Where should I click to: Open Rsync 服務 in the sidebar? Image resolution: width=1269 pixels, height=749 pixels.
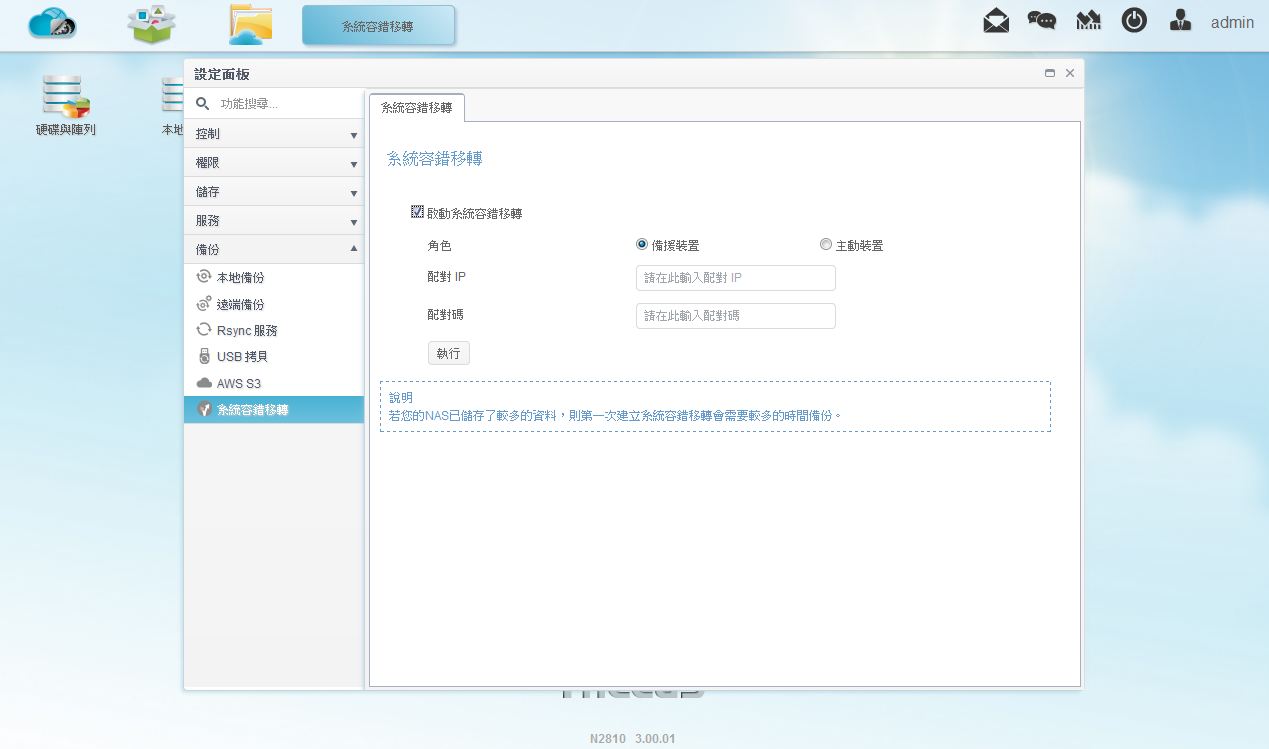pos(274,330)
